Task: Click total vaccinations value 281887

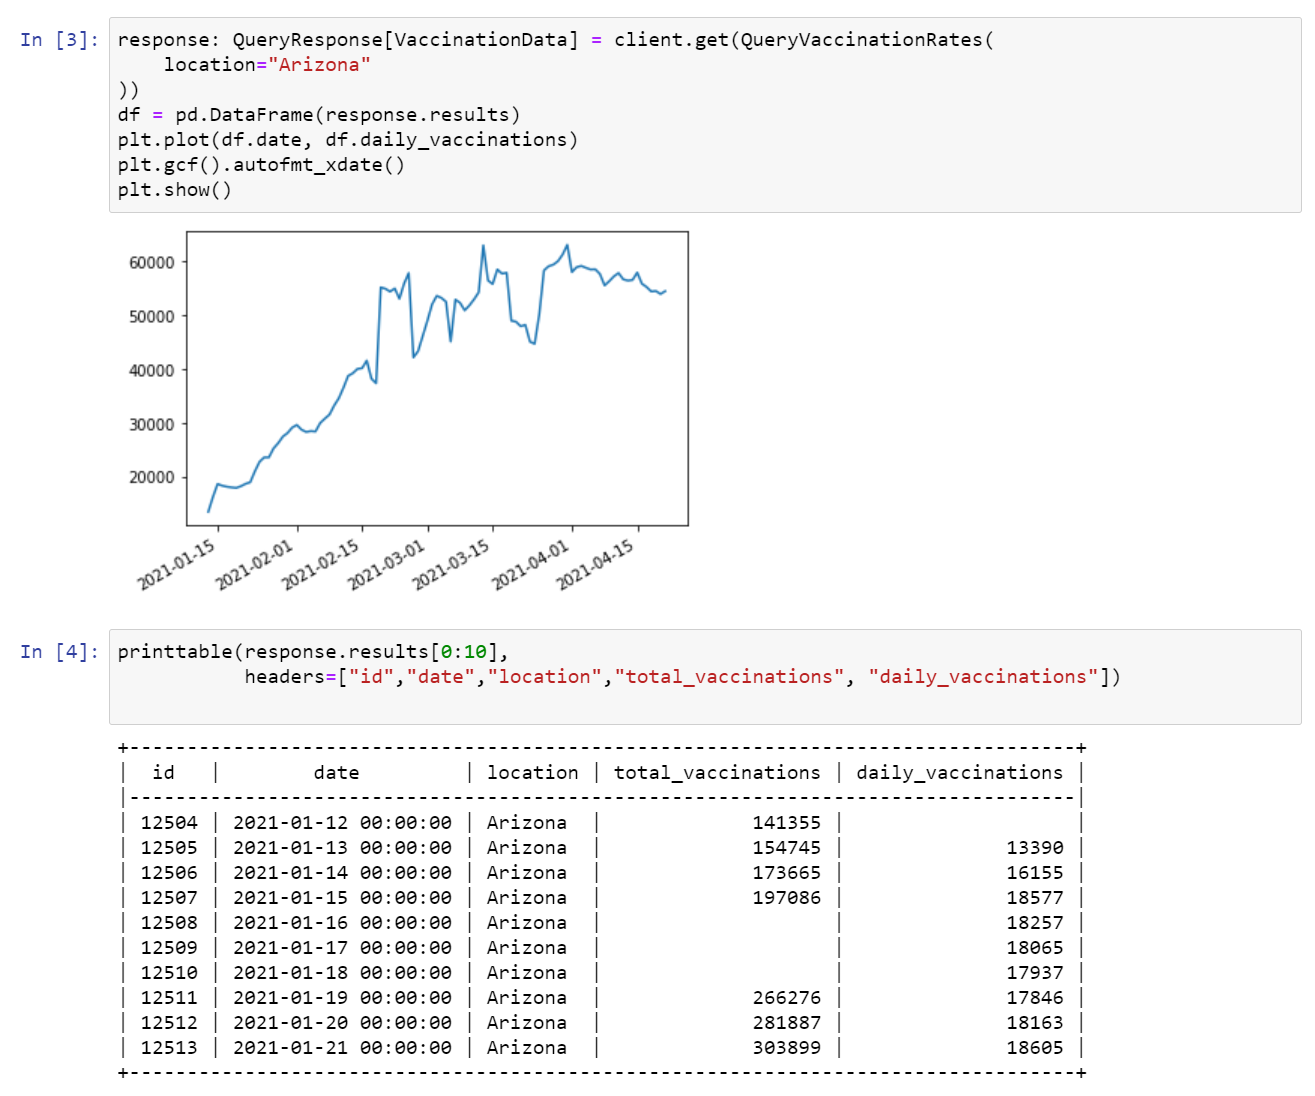Action: tap(786, 1023)
